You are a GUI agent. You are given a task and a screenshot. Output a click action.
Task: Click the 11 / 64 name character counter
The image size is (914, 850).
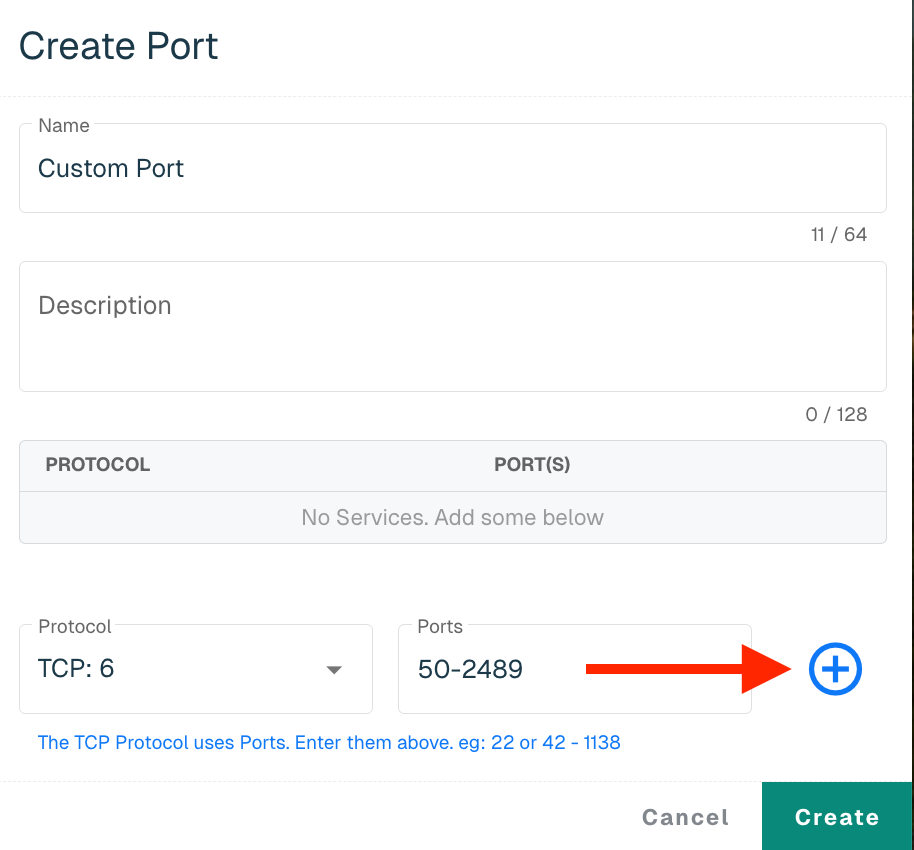(838, 234)
